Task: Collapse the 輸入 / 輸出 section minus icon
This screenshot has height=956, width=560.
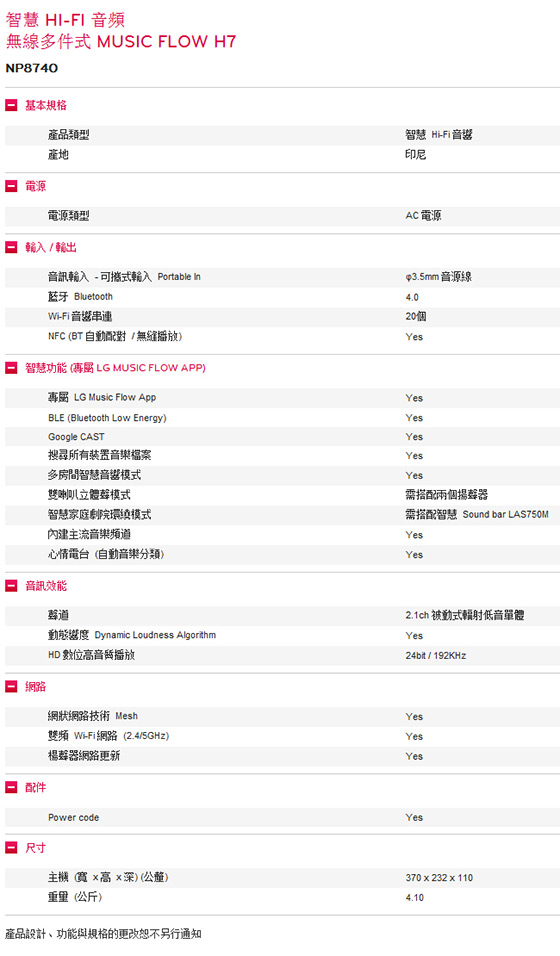Action: [11, 247]
